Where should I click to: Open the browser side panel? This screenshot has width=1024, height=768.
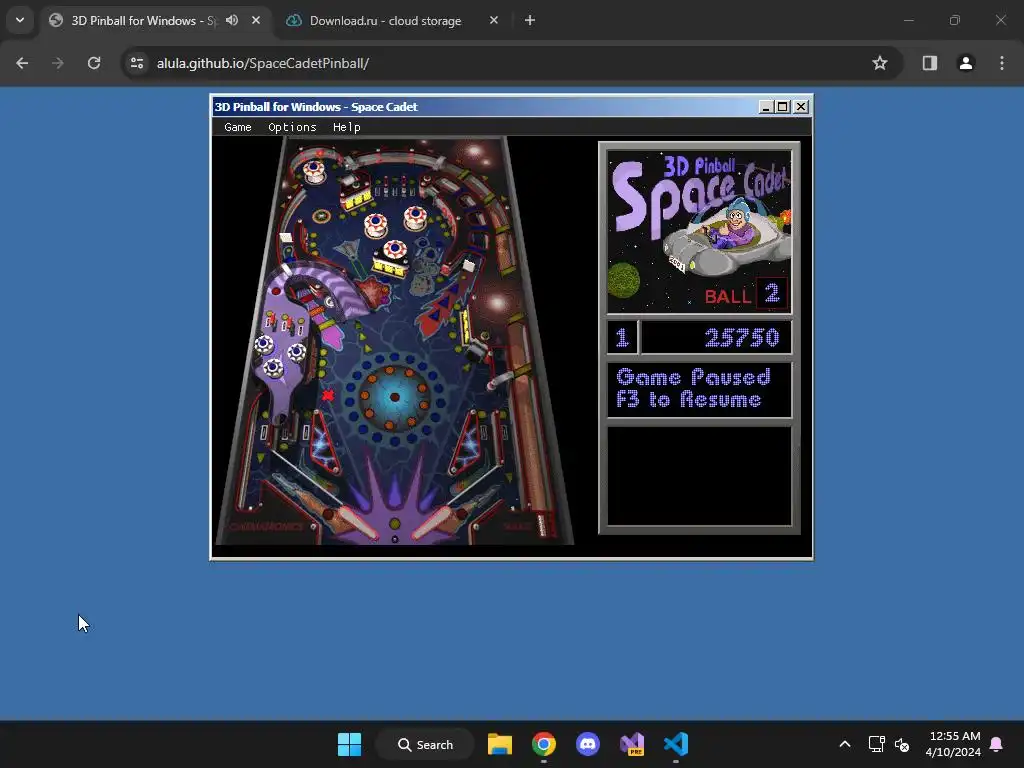coord(930,63)
